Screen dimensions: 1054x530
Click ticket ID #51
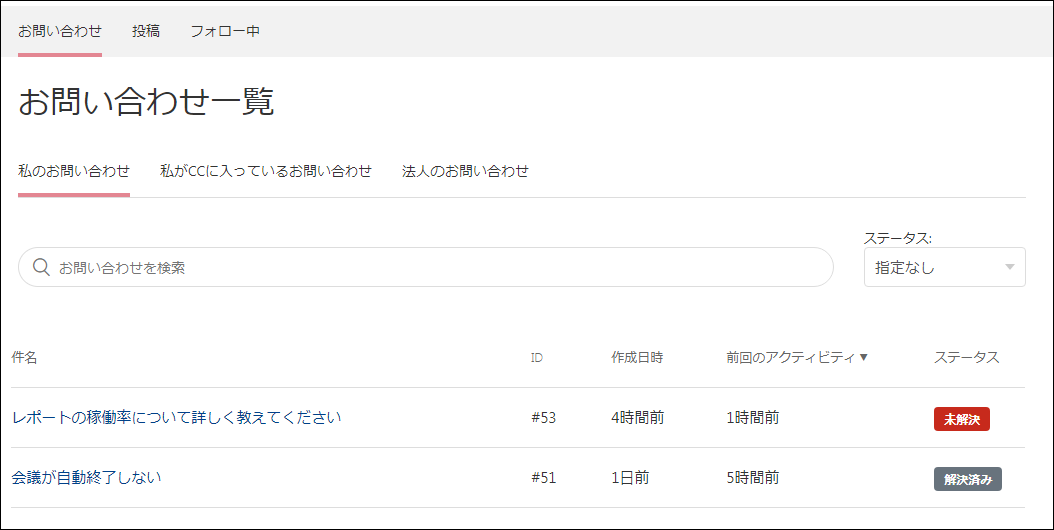point(543,478)
